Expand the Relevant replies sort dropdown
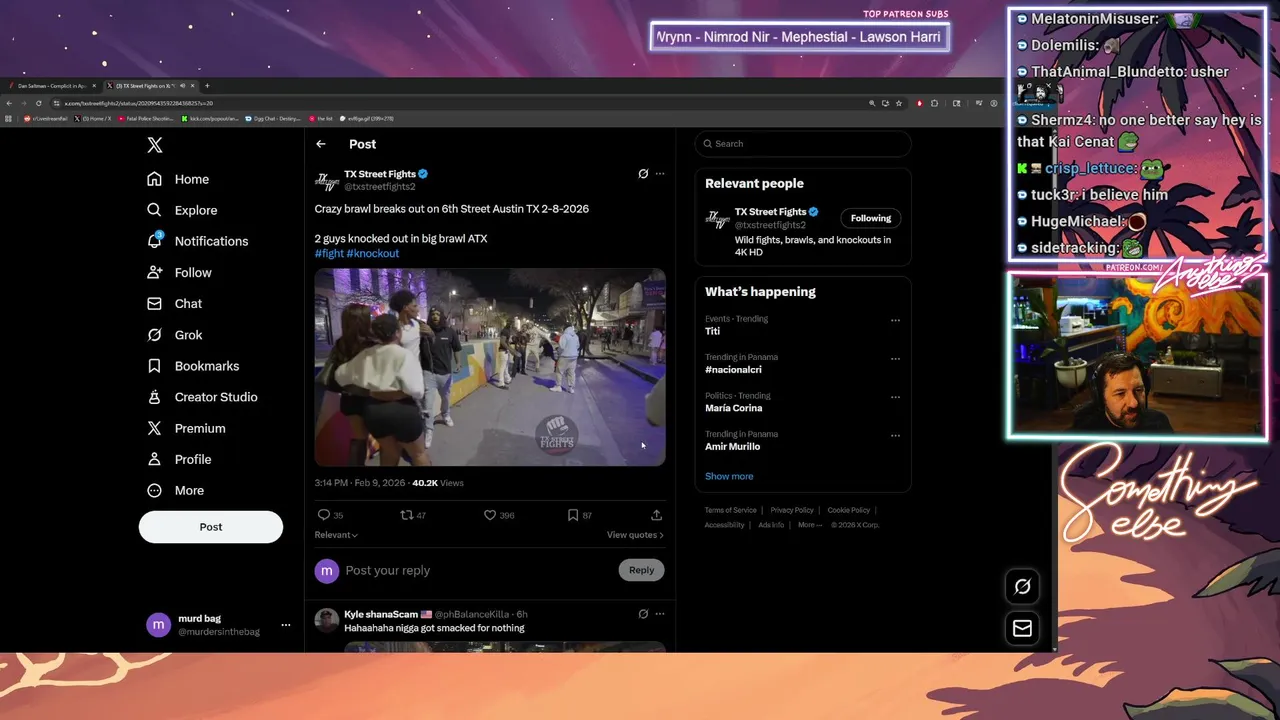The width and height of the screenshot is (1280, 720). (336, 535)
